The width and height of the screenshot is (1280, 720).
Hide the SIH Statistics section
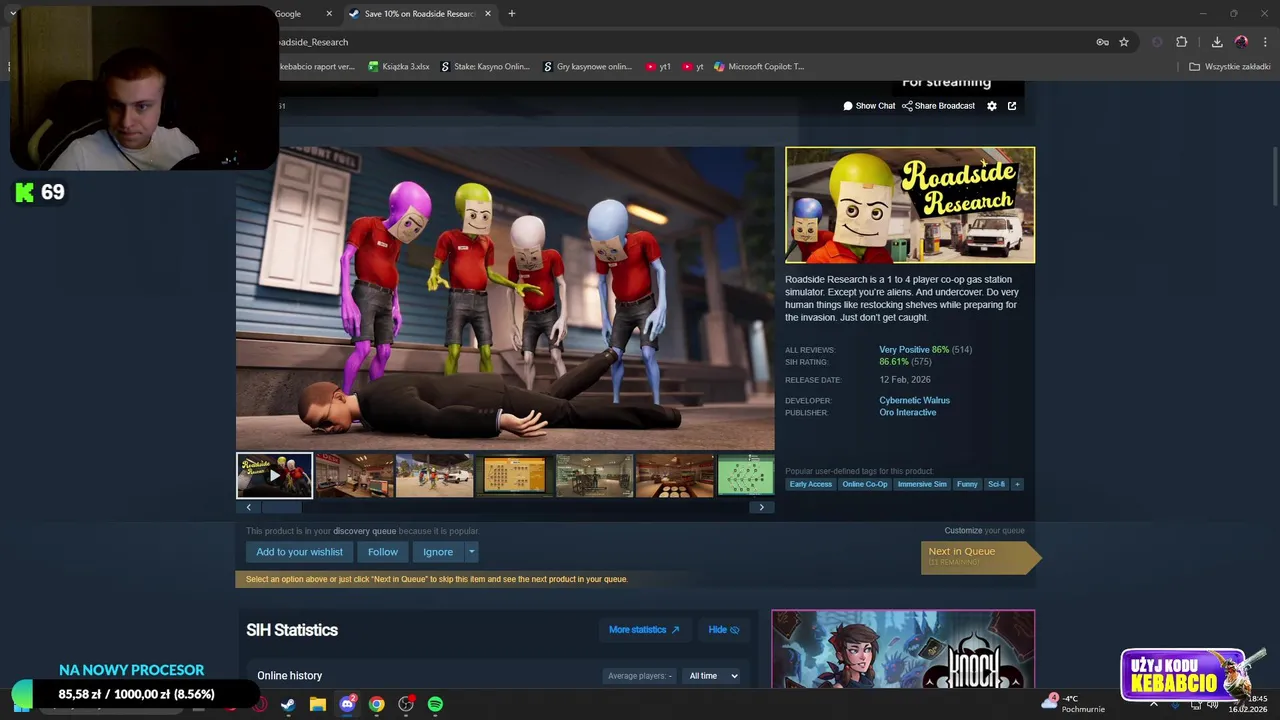(x=724, y=630)
